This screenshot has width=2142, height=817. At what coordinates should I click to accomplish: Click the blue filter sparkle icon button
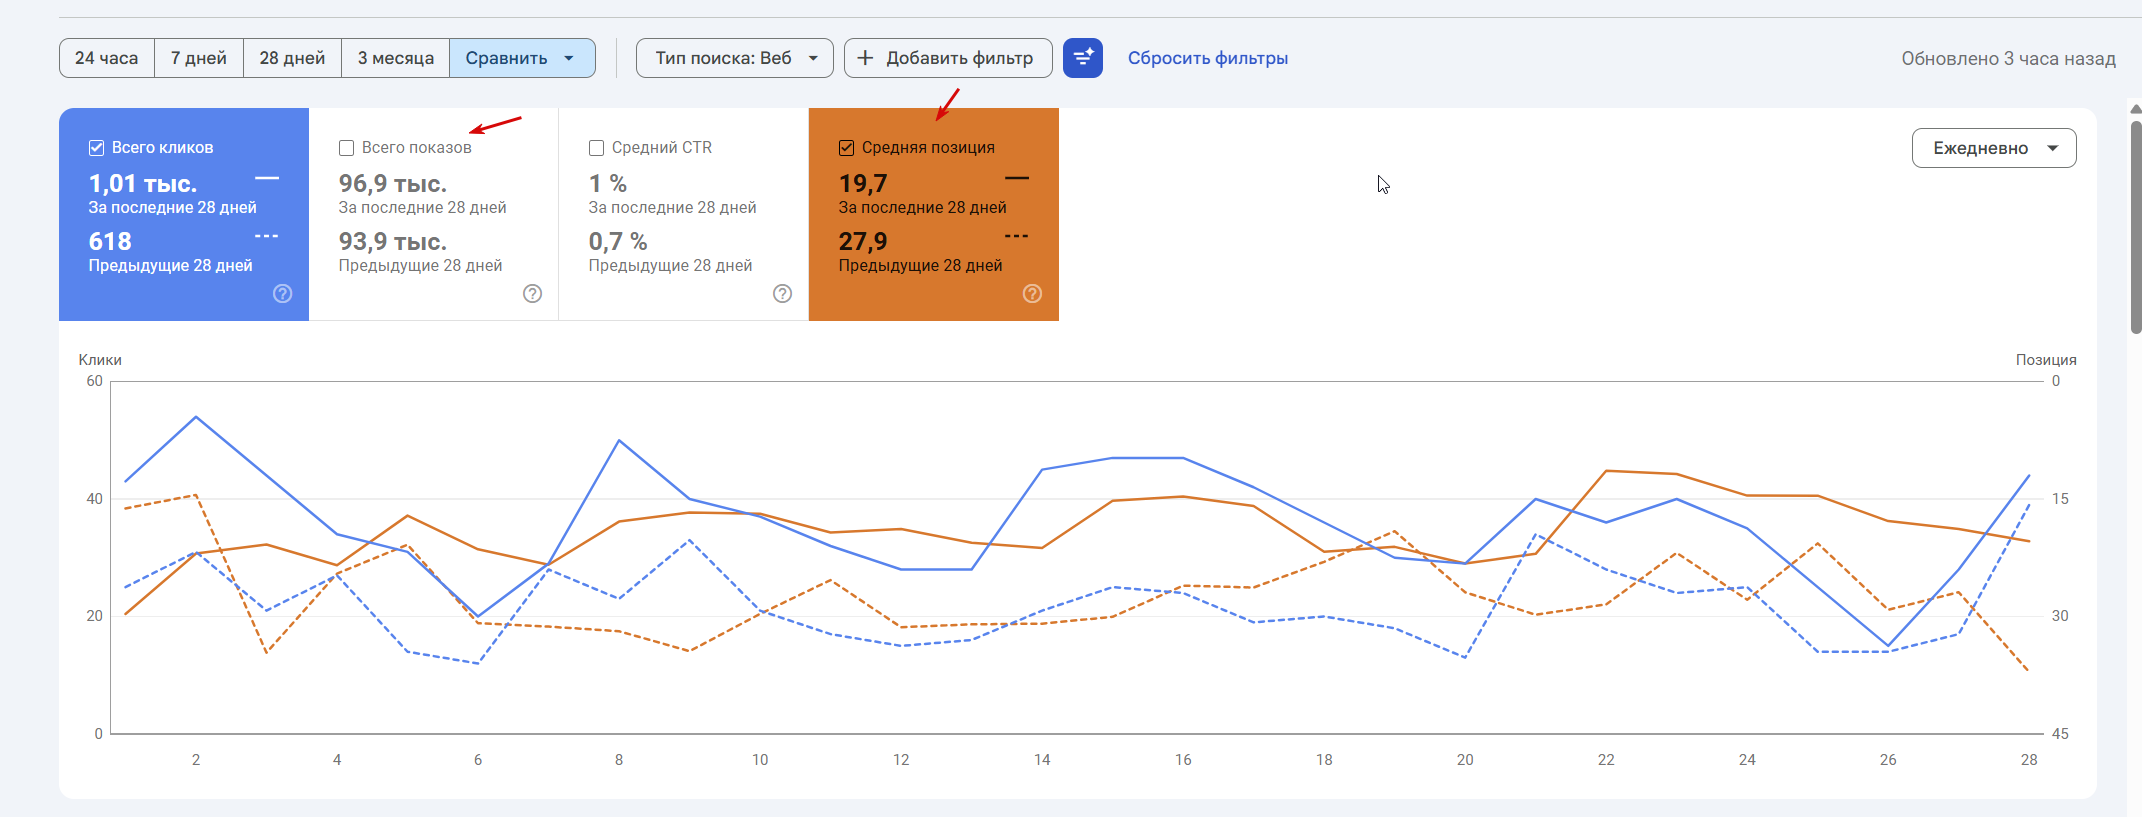(x=1082, y=58)
